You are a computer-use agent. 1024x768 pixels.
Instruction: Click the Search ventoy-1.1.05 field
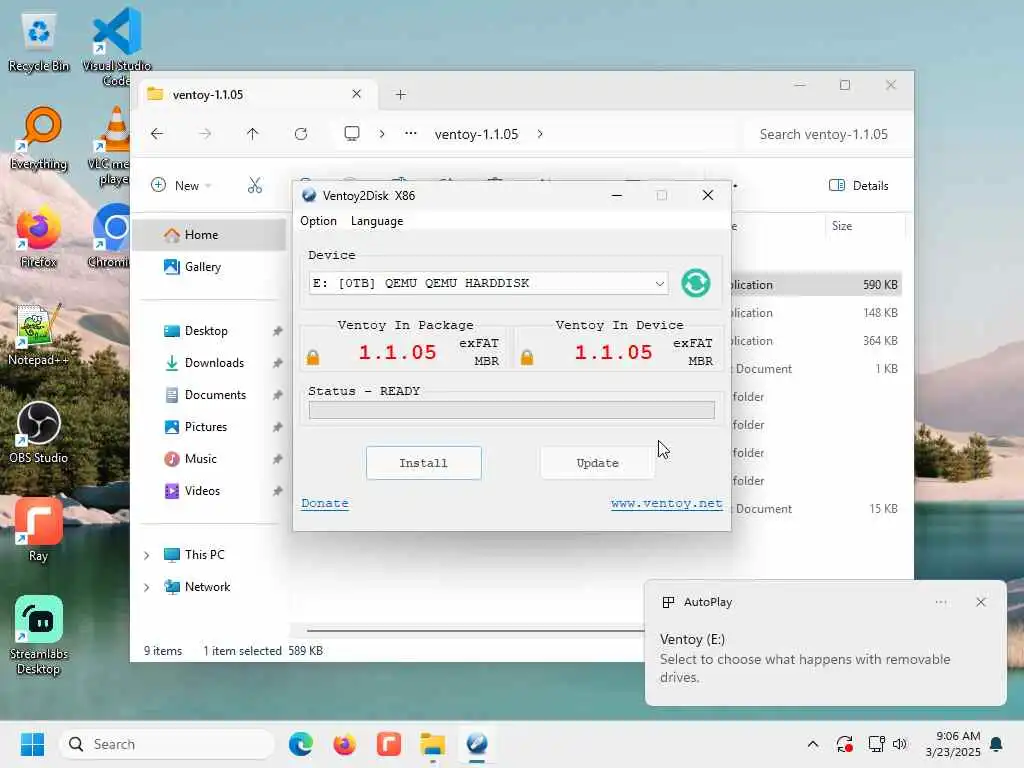[827, 135]
